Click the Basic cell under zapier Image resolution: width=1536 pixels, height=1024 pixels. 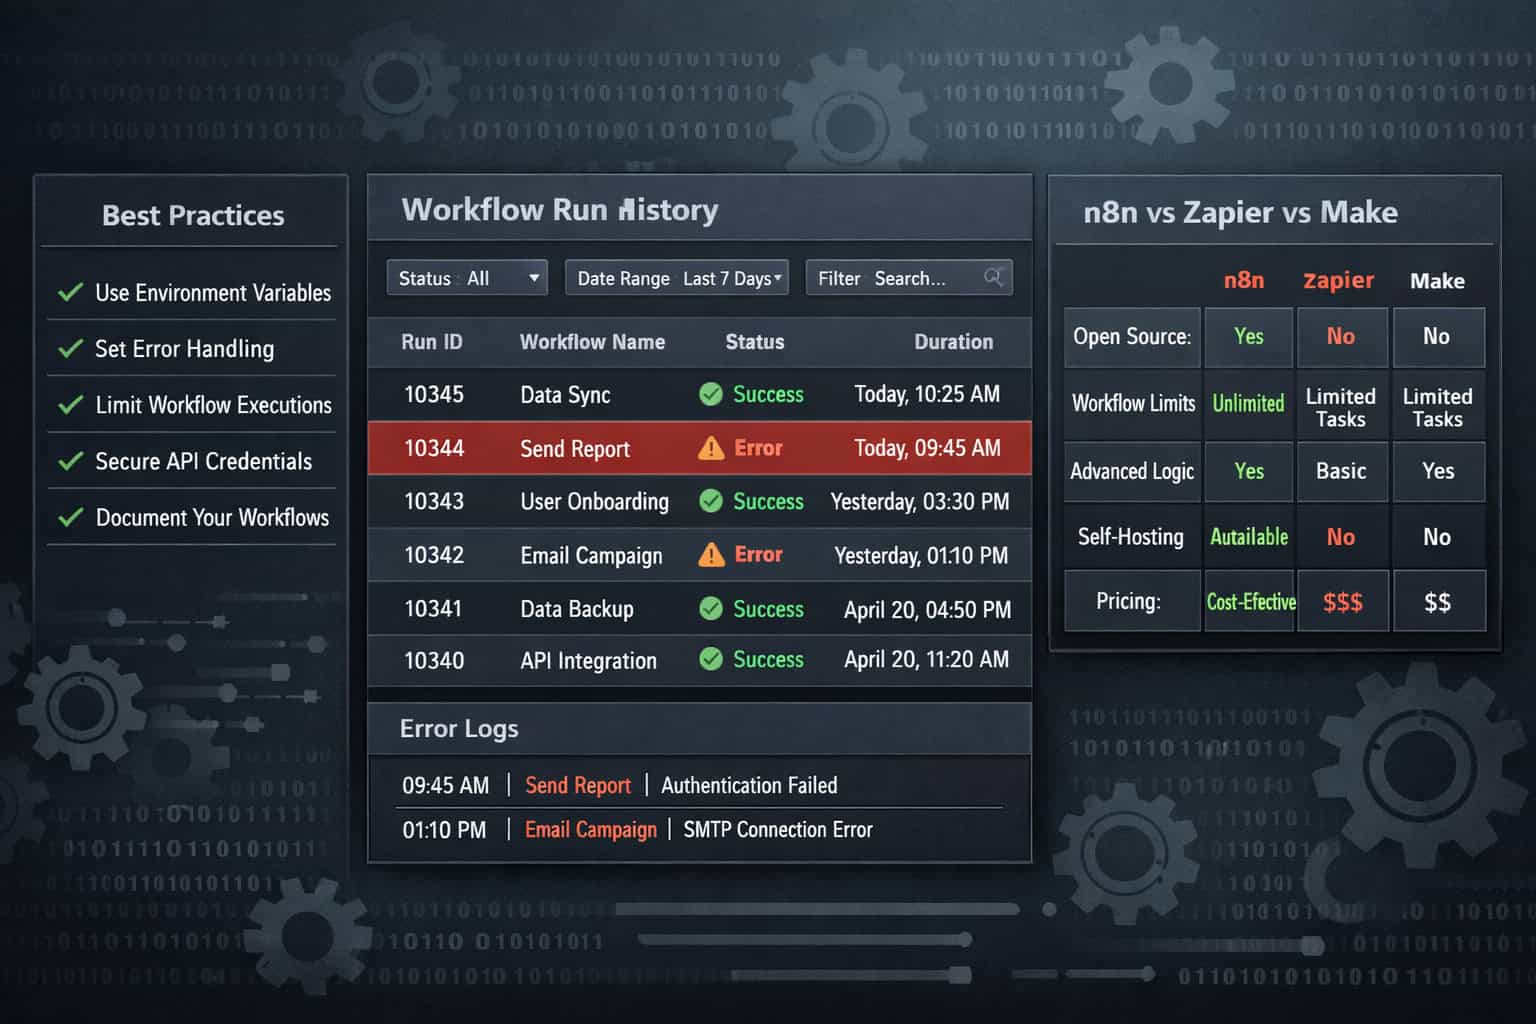click(1341, 471)
